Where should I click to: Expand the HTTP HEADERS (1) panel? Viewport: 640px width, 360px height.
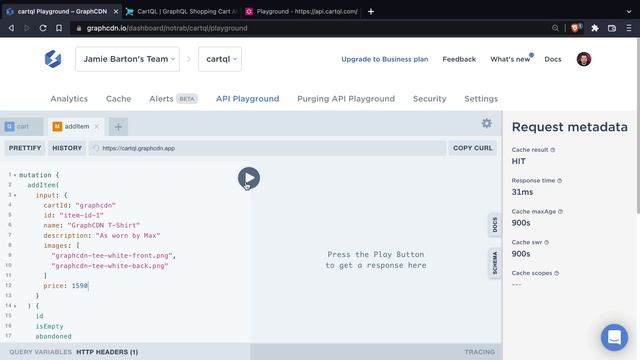[107, 352]
